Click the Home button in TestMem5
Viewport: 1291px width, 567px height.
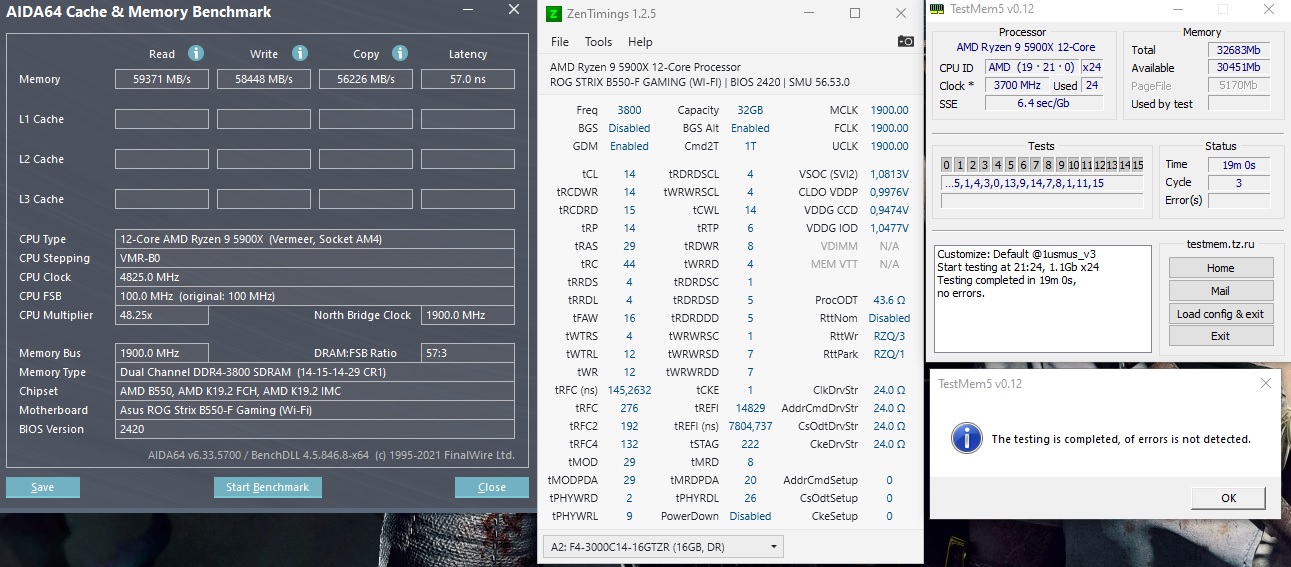pyautogui.click(x=1221, y=268)
